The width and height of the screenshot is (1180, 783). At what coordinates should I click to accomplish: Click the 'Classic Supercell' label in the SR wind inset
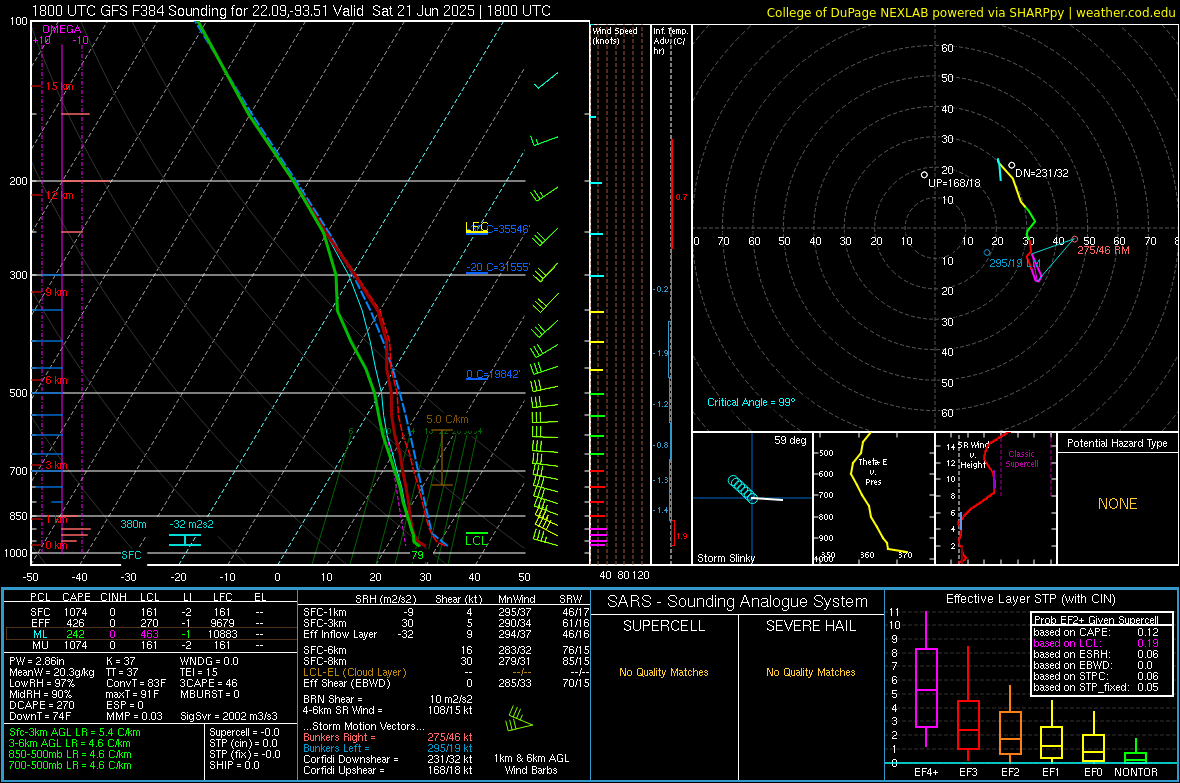click(x=1021, y=459)
